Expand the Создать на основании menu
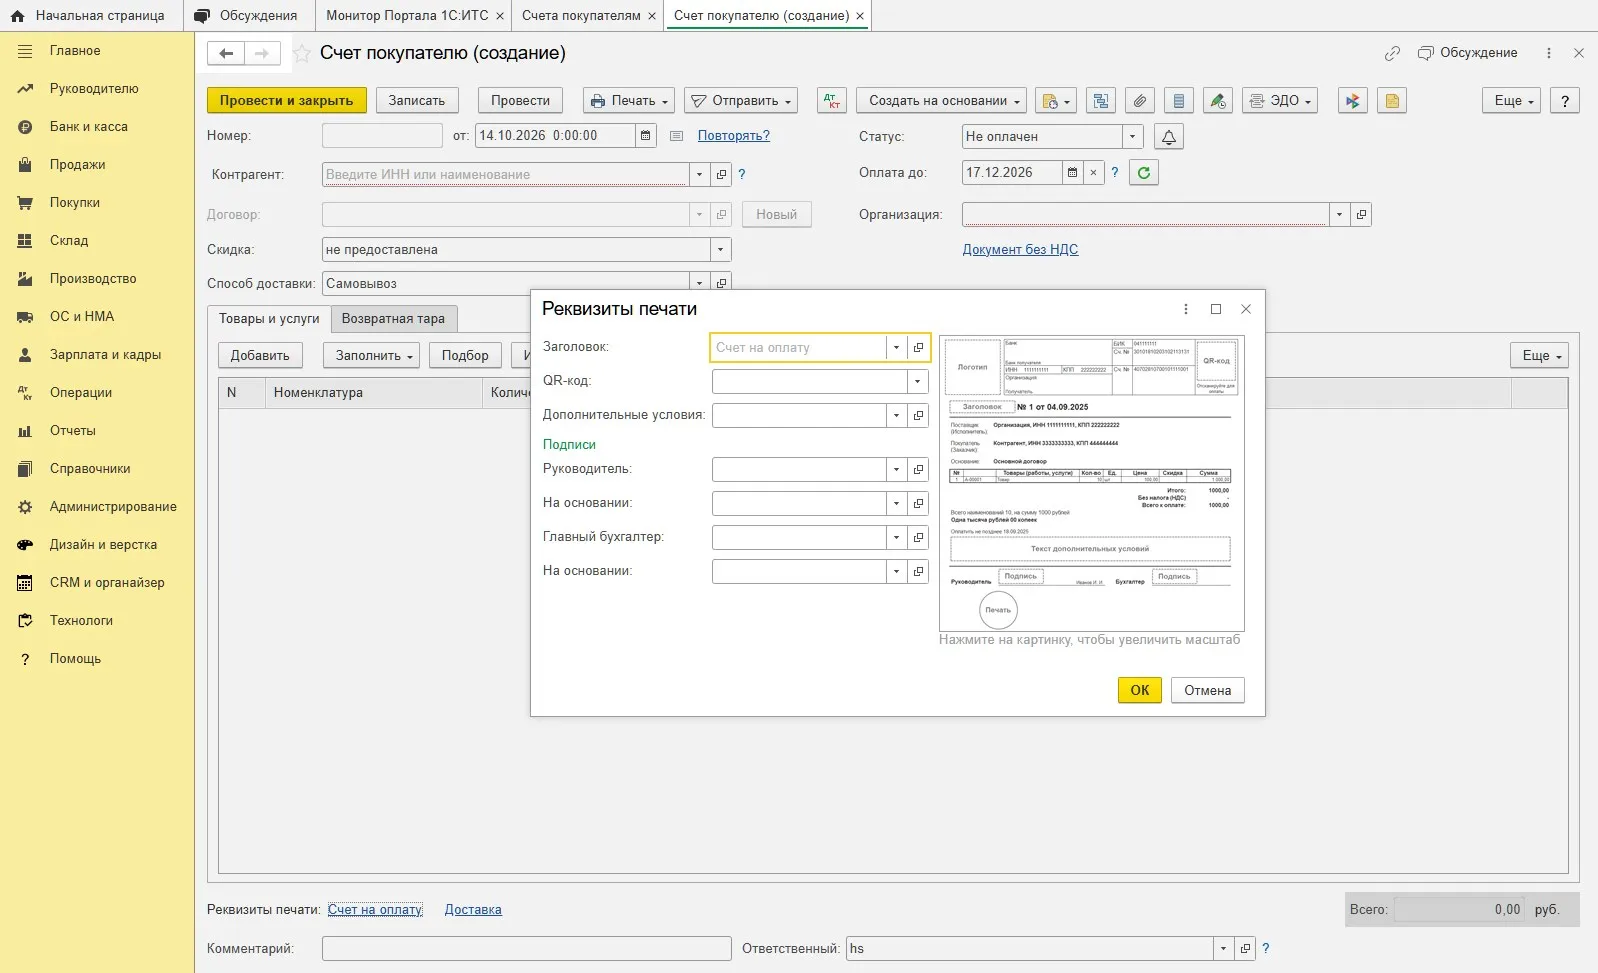Screen dimensions: 1598x973 click(x=944, y=101)
